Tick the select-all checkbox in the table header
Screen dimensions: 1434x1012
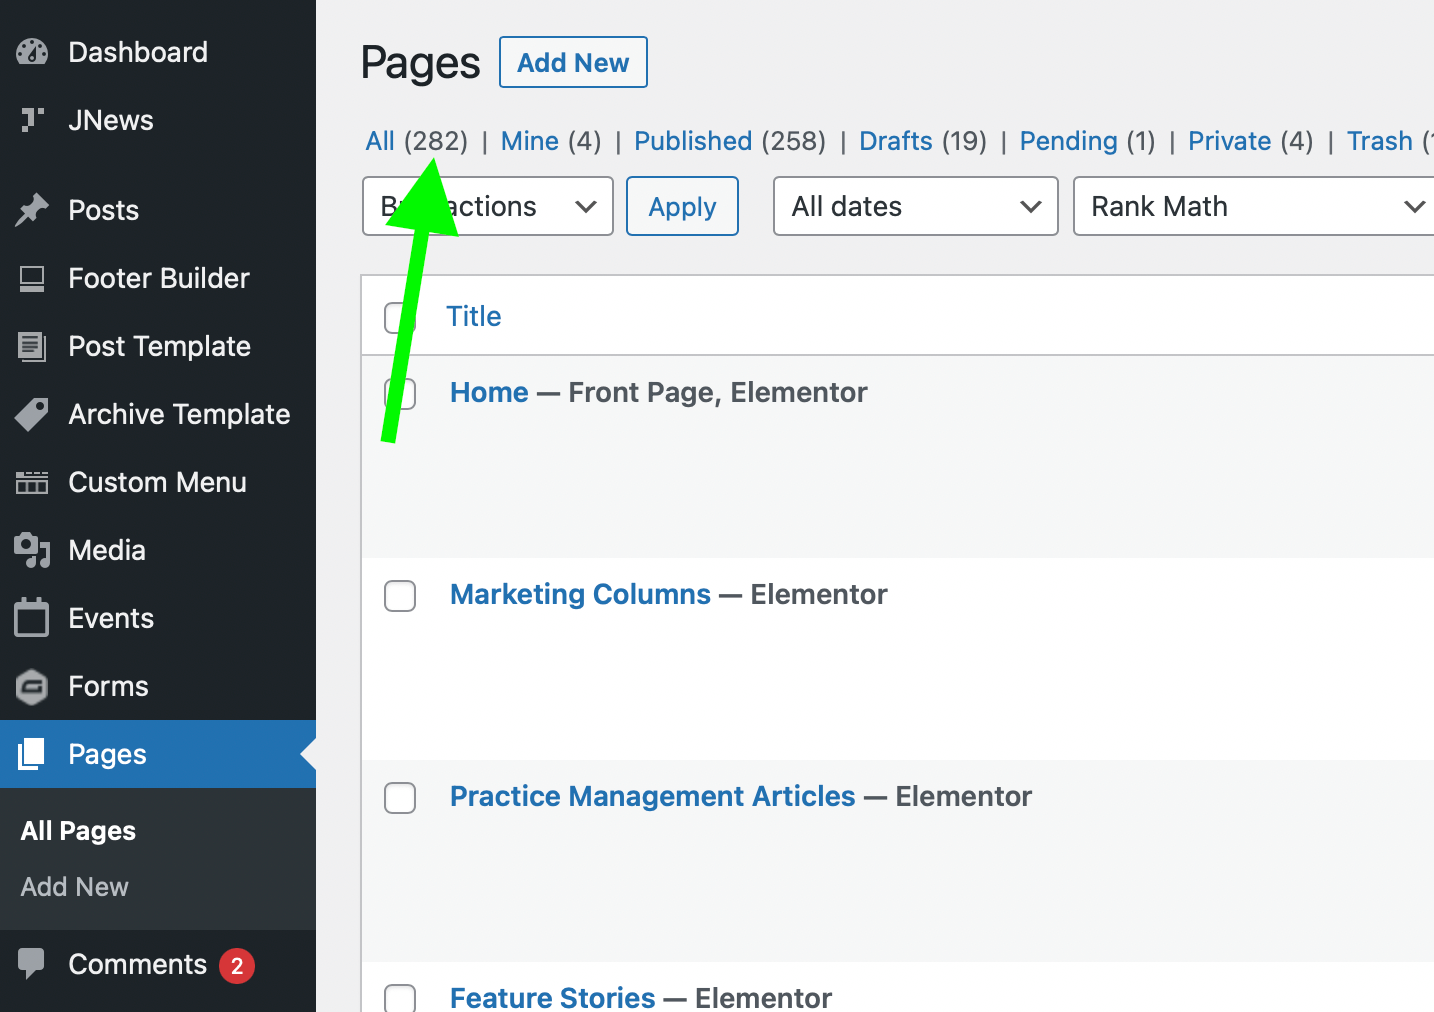click(x=400, y=316)
